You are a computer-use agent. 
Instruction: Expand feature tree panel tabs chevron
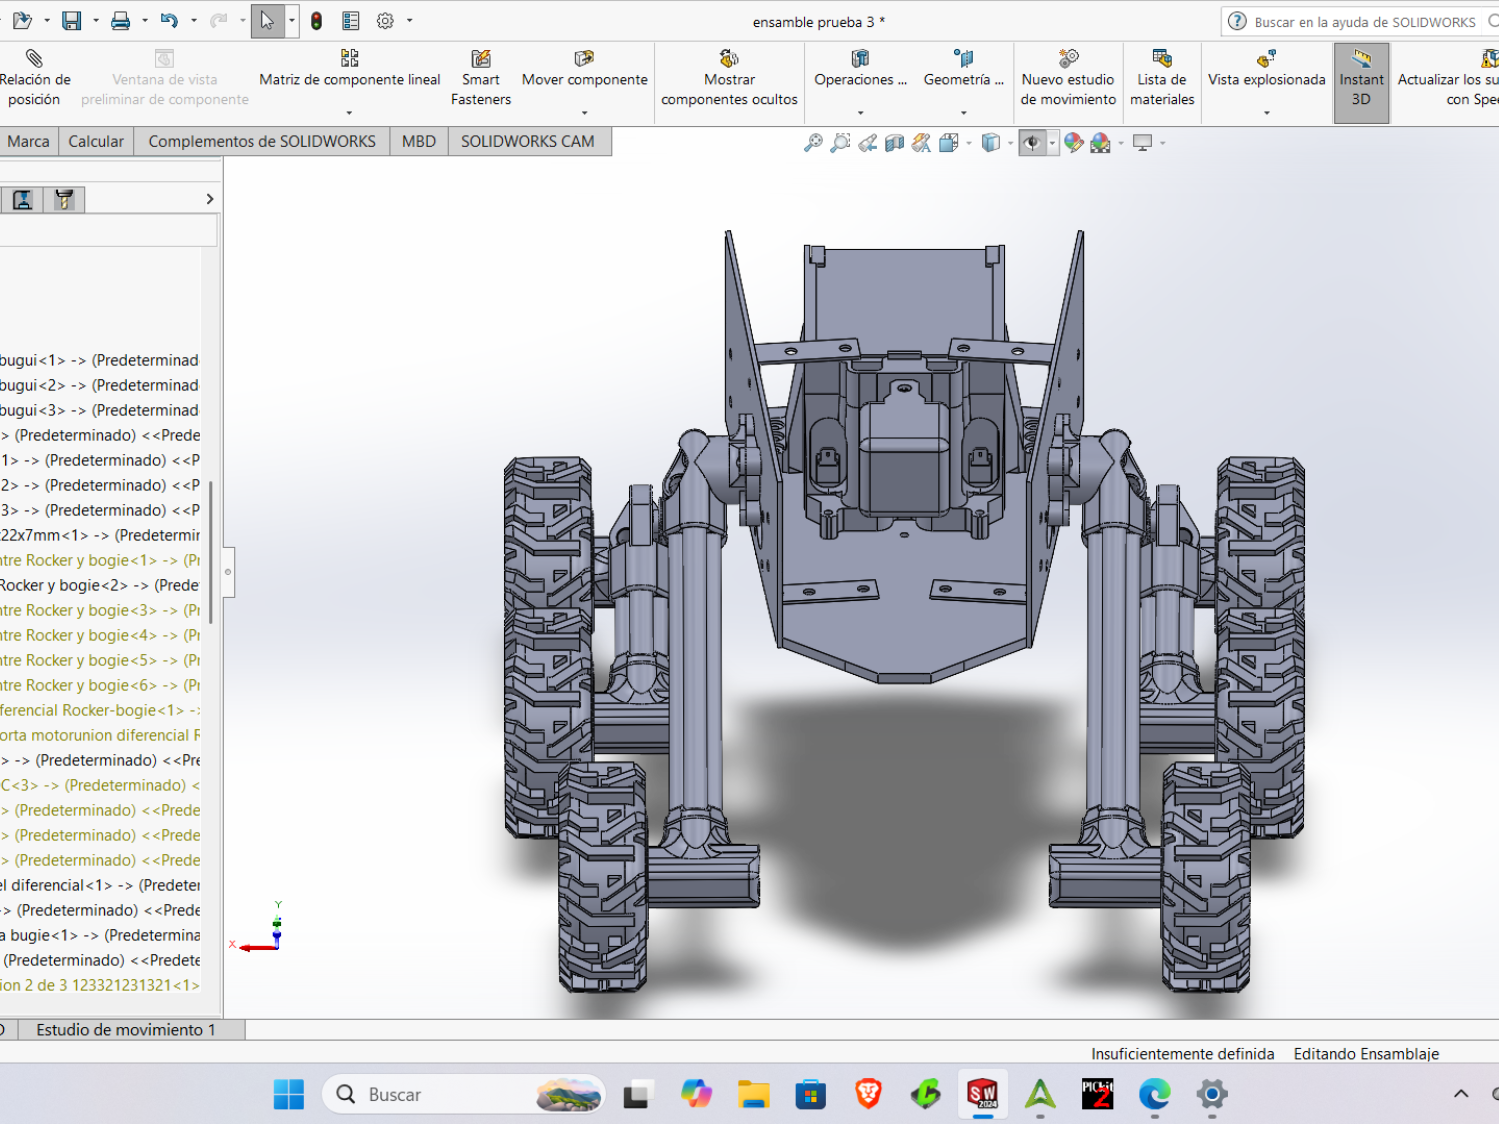(x=209, y=199)
